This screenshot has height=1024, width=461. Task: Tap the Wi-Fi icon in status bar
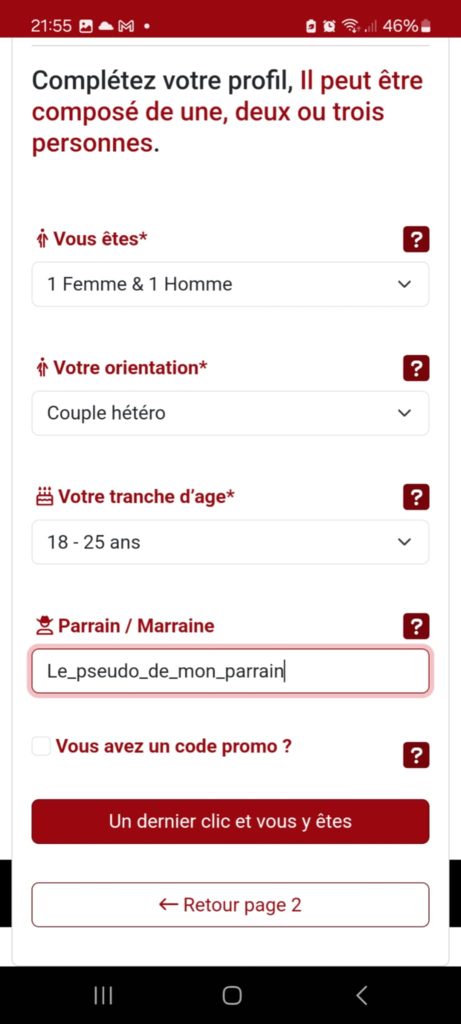click(x=350, y=26)
